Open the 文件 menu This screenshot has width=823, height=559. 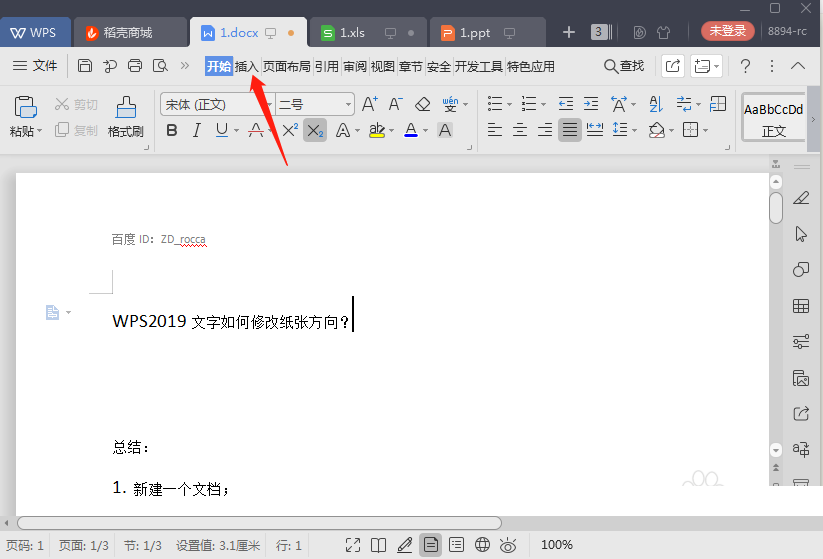tap(35, 66)
